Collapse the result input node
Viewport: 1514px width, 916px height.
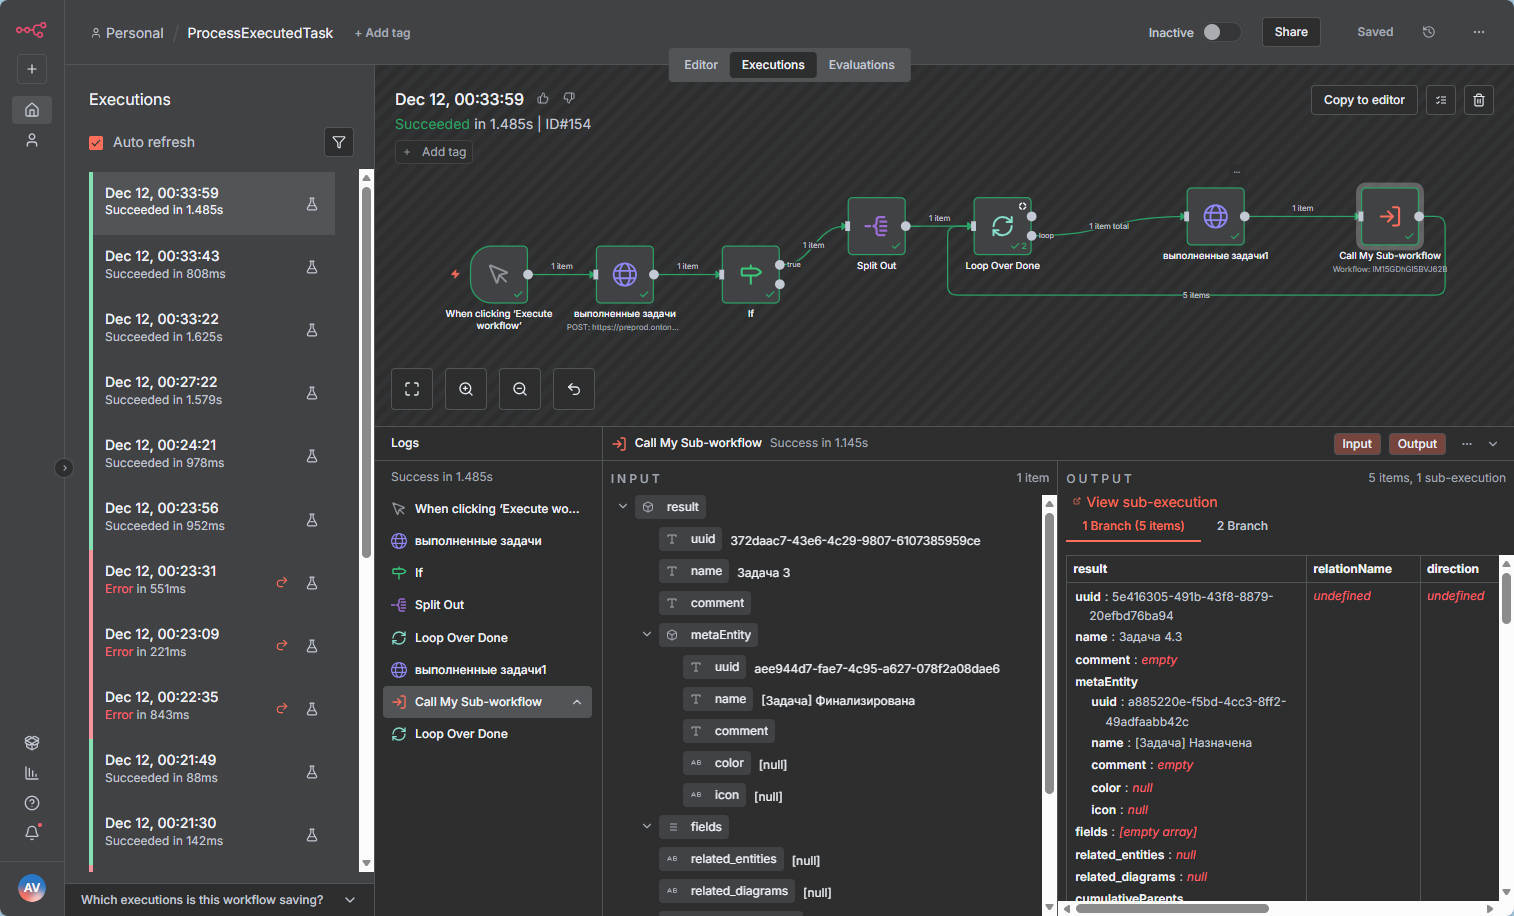point(623,507)
